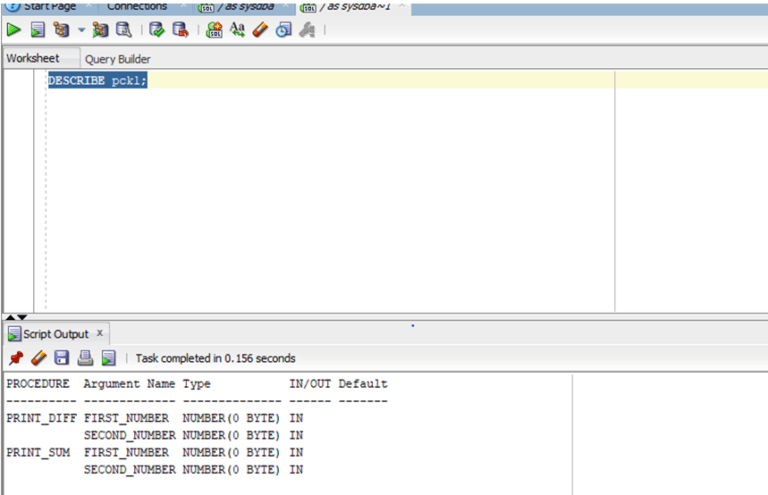The width and height of the screenshot is (768, 495).
Task: Click the DESCRIBE pck1 line in editor
Action: [x=97, y=80]
